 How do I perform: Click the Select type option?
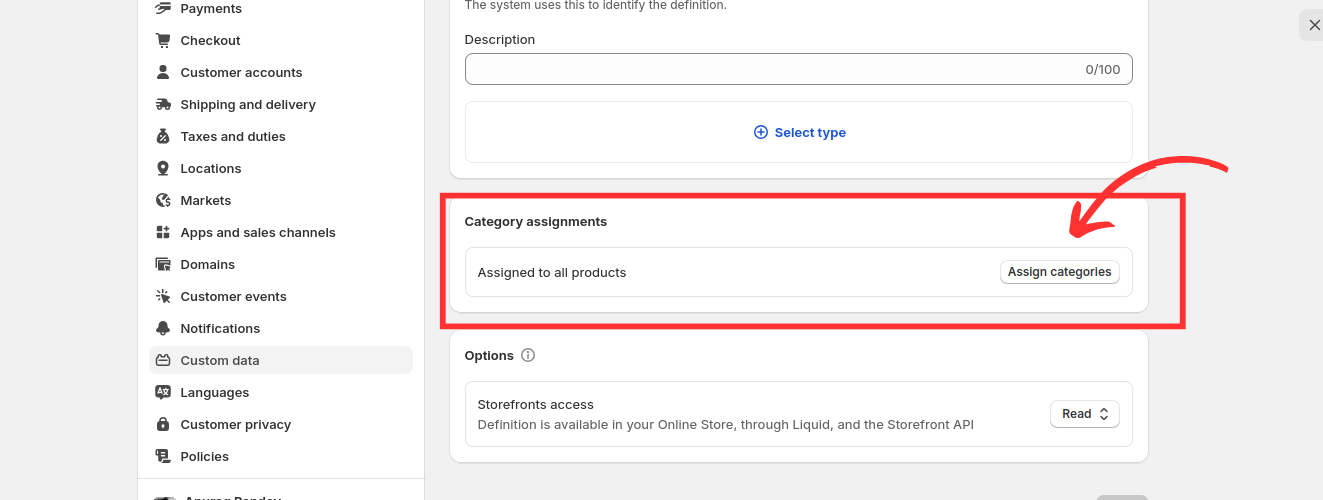pyautogui.click(x=798, y=132)
